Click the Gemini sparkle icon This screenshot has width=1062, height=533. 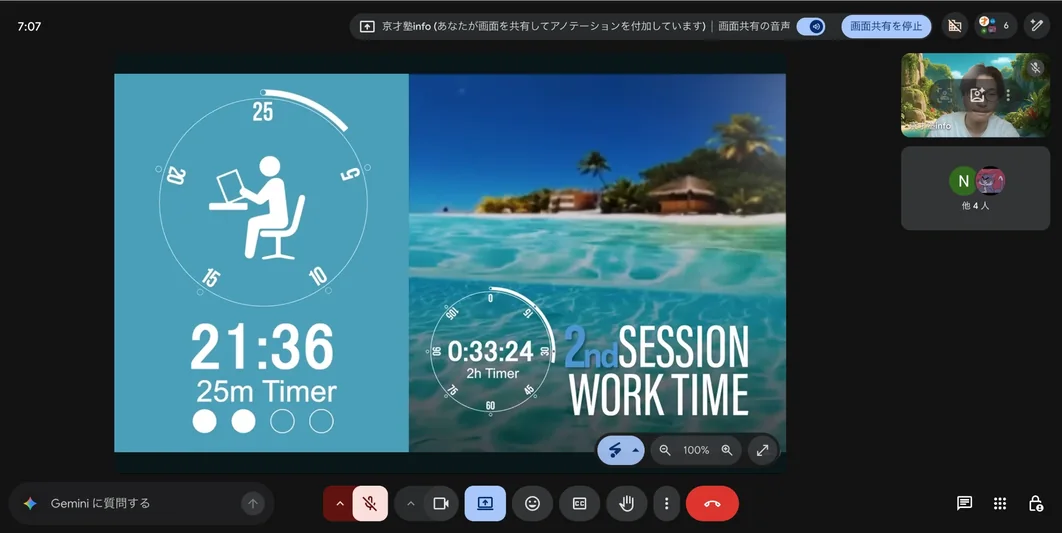tap(30, 503)
